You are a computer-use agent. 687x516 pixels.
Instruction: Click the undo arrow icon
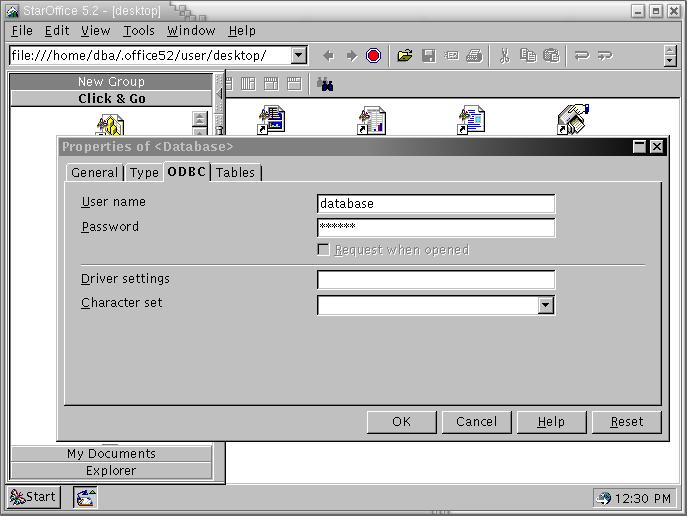point(582,56)
